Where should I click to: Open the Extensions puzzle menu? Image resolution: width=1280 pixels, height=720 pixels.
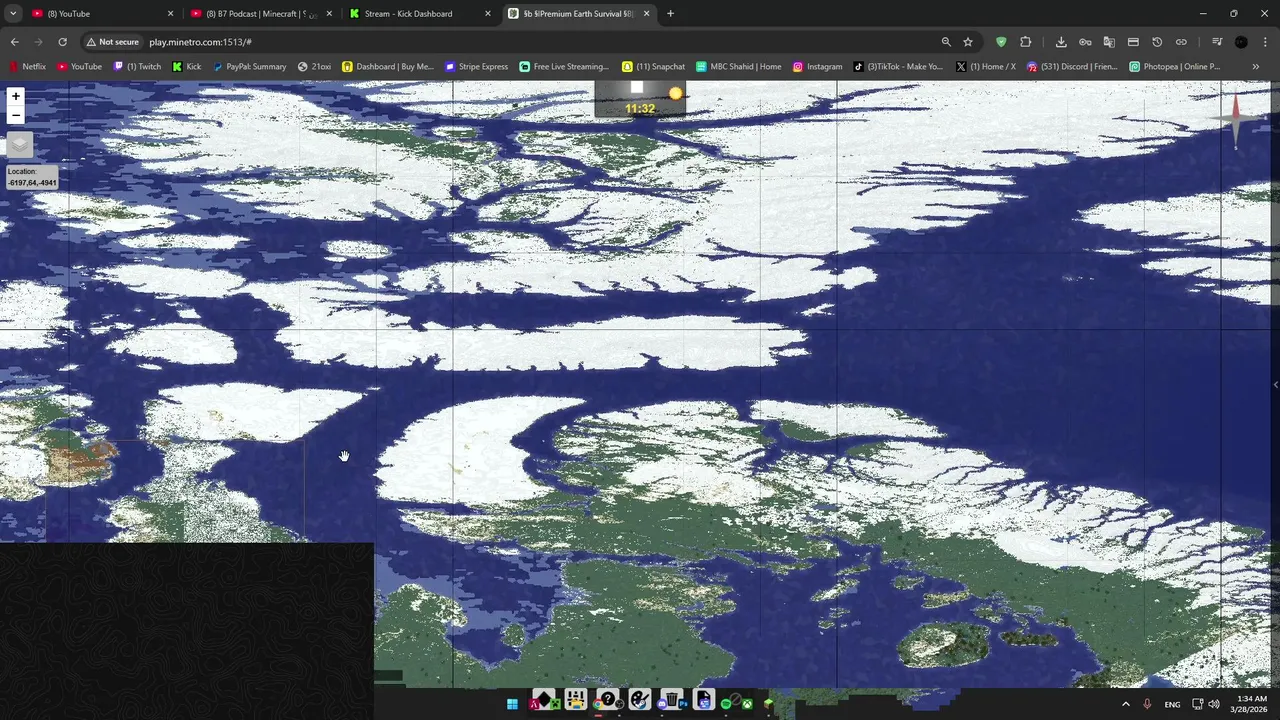coord(1026,42)
